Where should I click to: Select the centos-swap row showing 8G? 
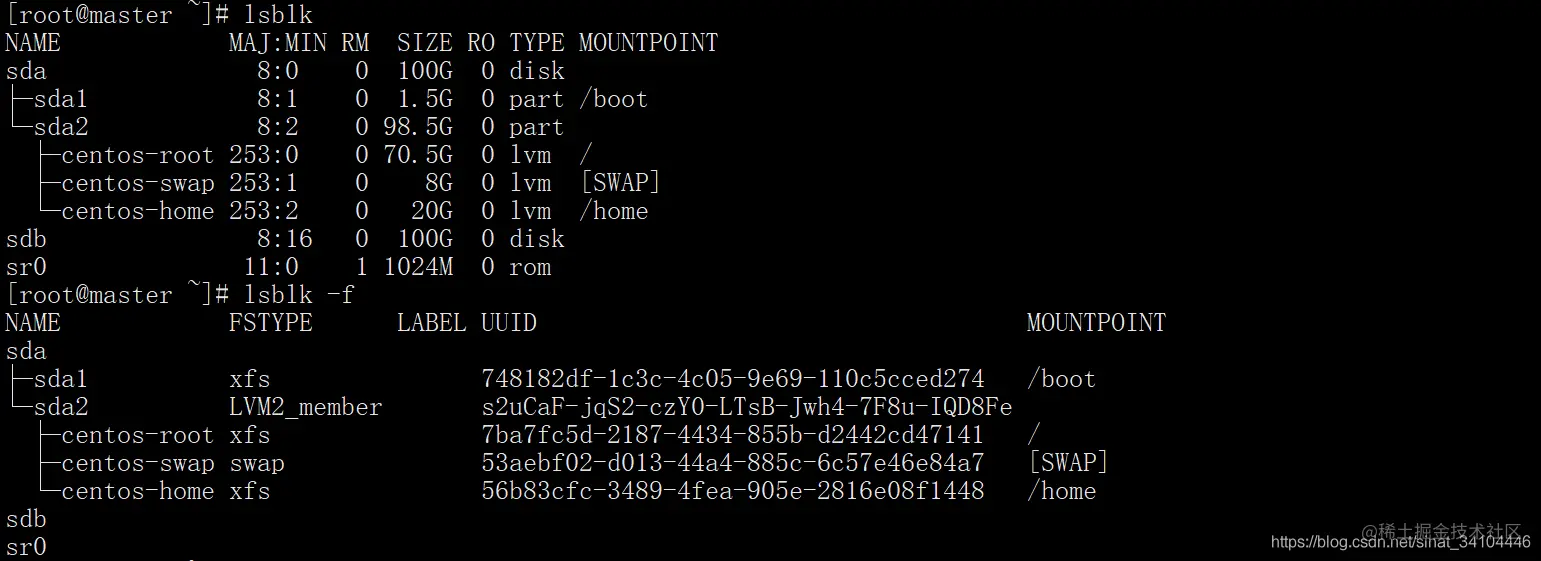pos(137,183)
